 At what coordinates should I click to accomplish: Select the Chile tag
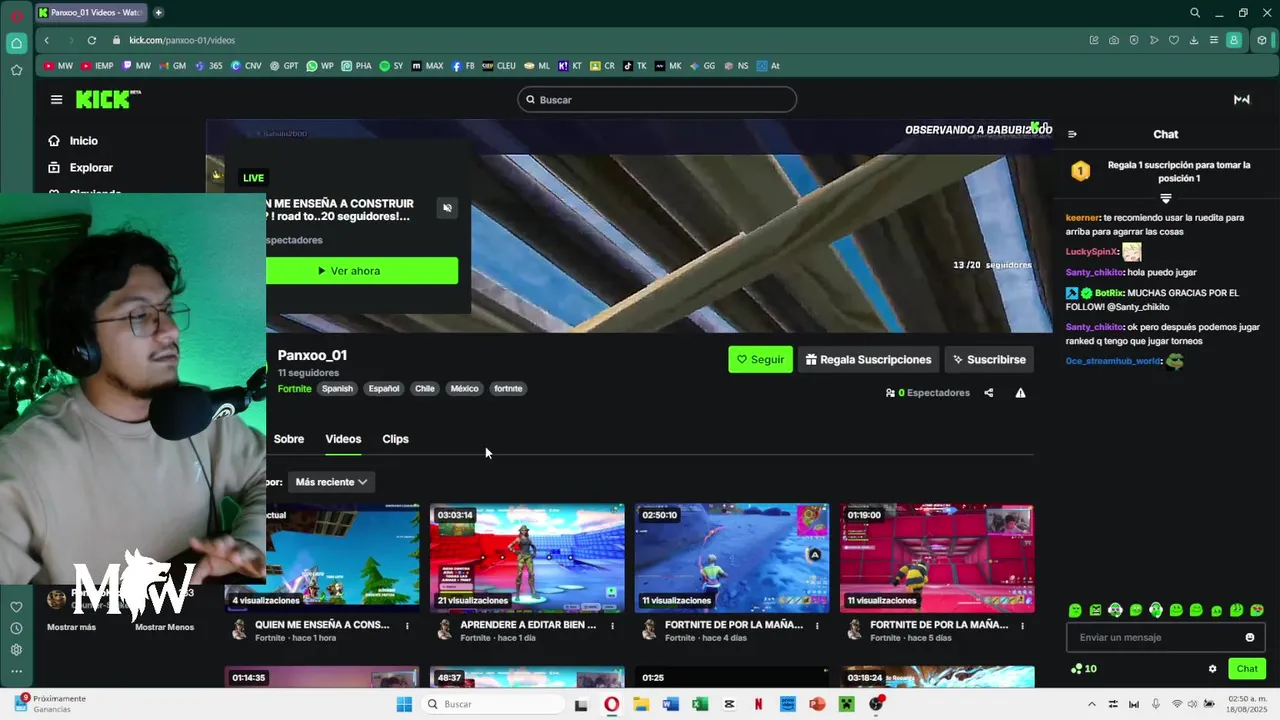[x=425, y=389]
